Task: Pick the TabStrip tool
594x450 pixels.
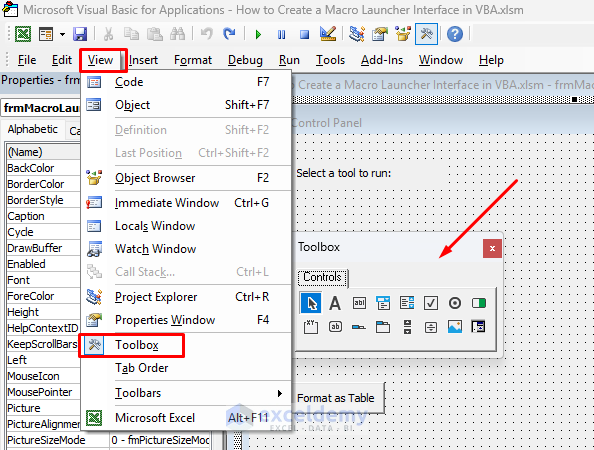Action: click(359, 327)
